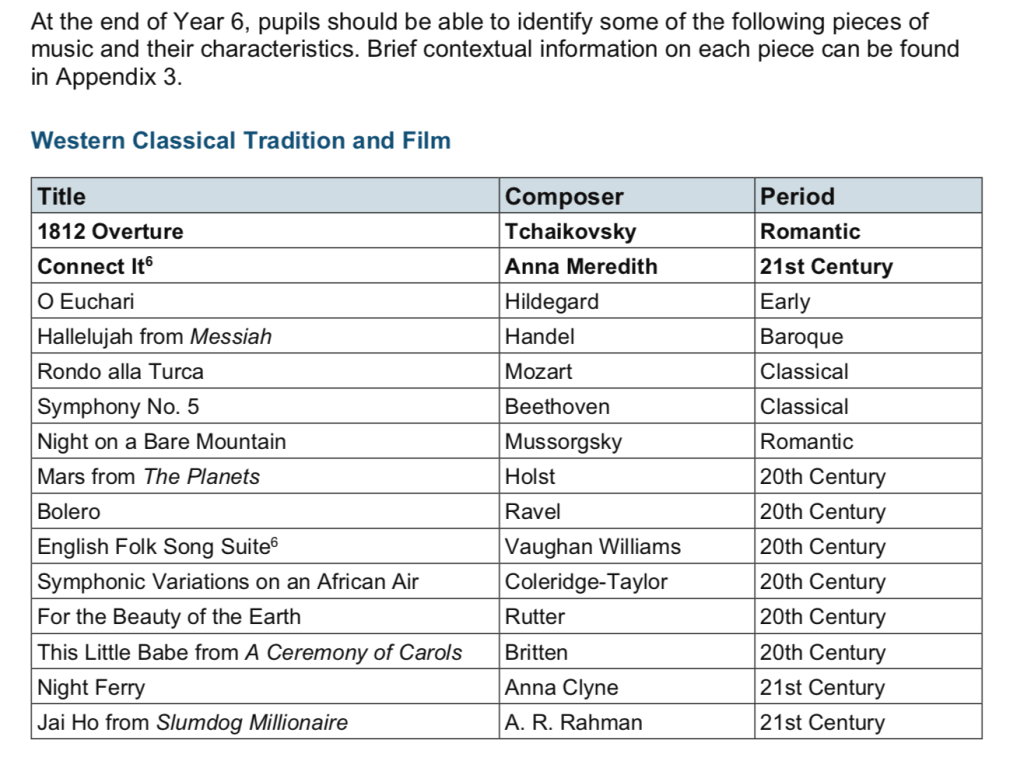Click the 'Period' column header
The width and height of the screenshot is (1024, 775).
(x=797, y=196)
